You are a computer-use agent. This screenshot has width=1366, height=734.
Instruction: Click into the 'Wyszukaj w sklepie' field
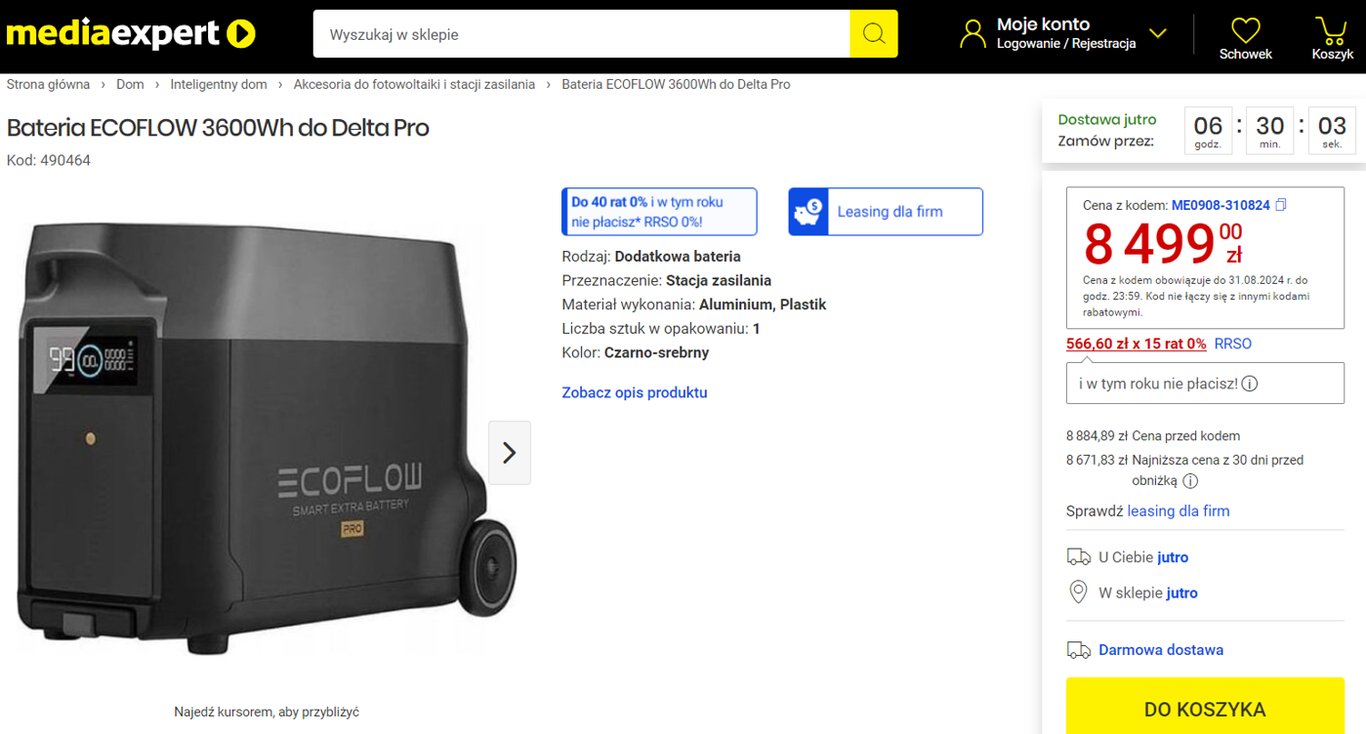pos(580,34)
